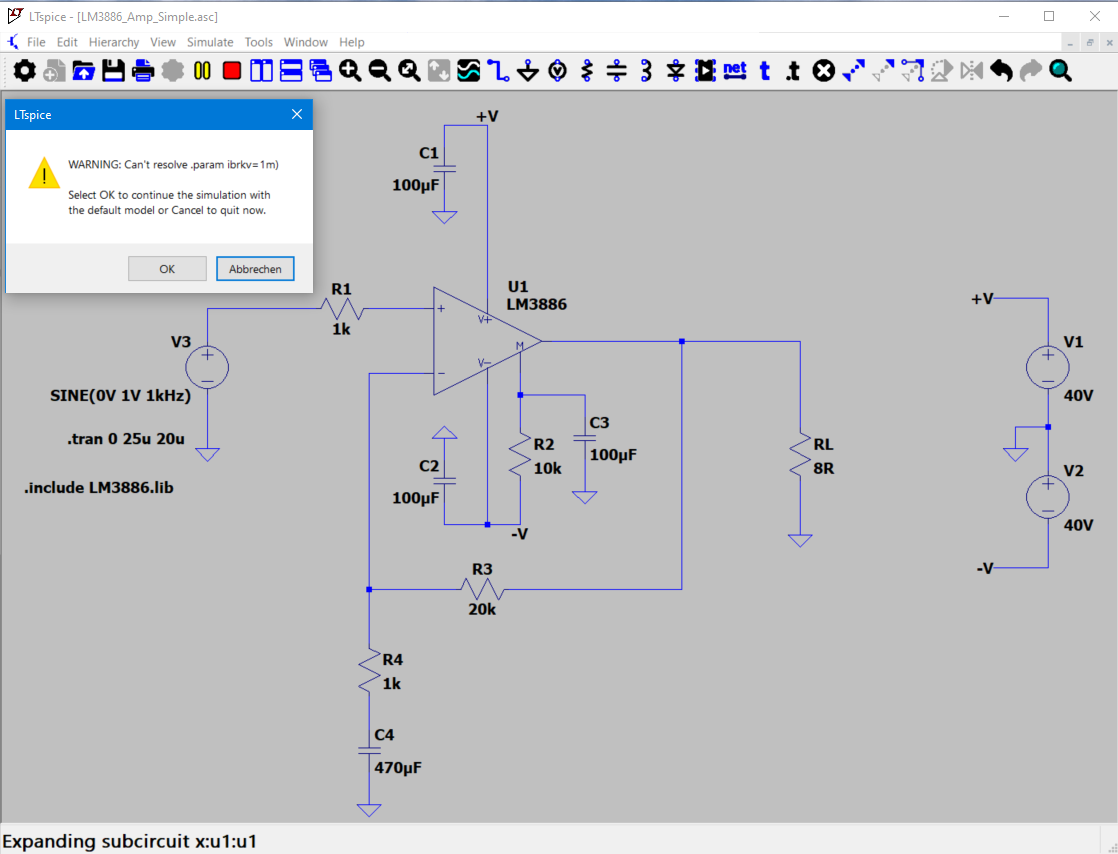Open the File menu
1118x854 pixels.
click(x=36, y=42)
